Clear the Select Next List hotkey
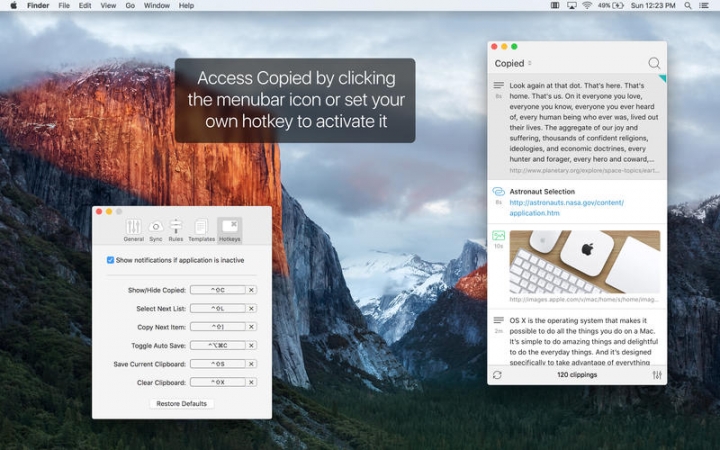The height and width of the screenshot is (450, 720). point(251,308)
